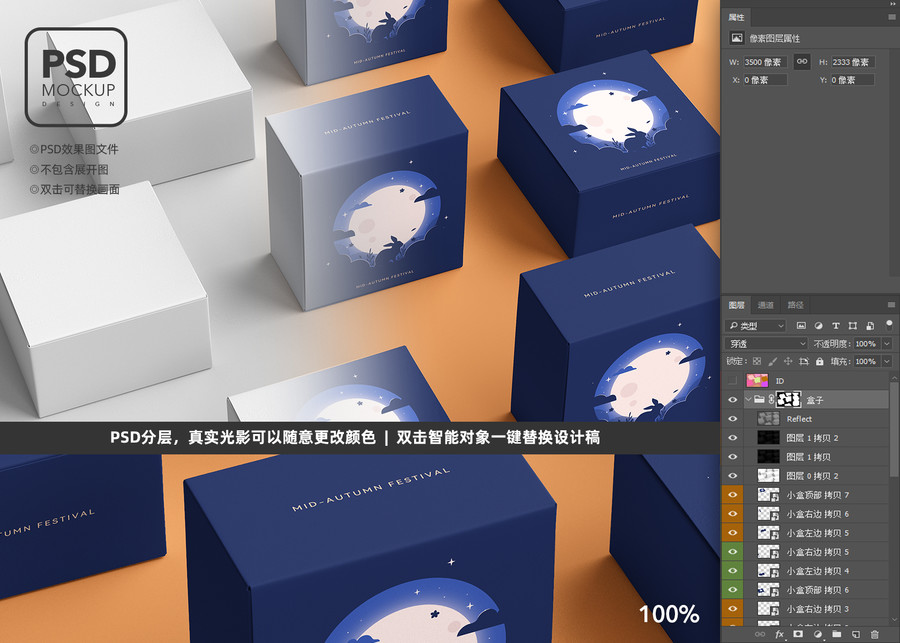Open opacity slider dropdown arrow
This screenshot has width=900, height=643.
[x=887, y=343]
